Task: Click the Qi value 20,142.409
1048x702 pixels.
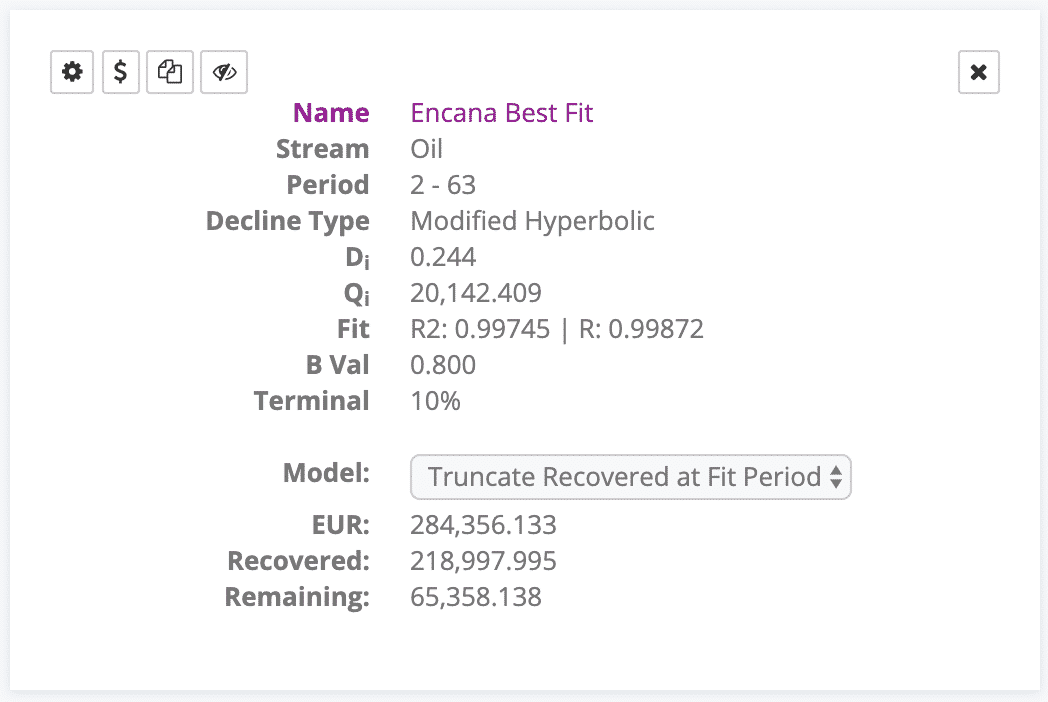Action: 476,293
